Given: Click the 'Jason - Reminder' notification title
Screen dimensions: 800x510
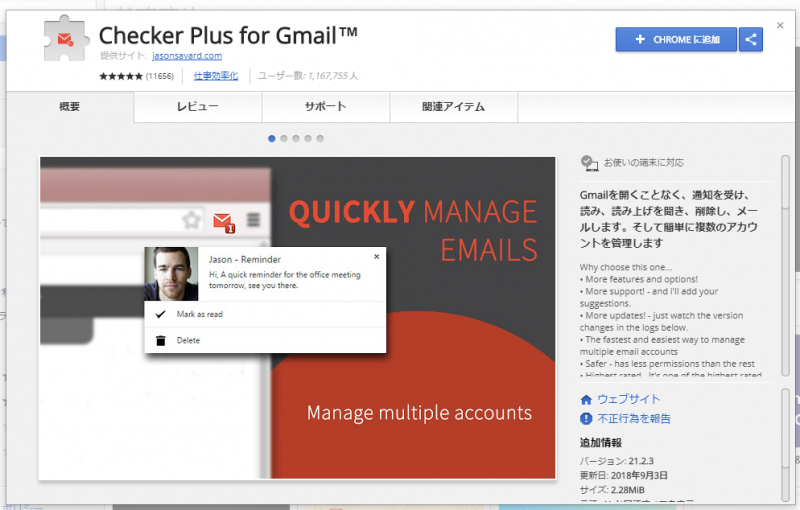Looking at the screenshot, I should pos(244,259).
